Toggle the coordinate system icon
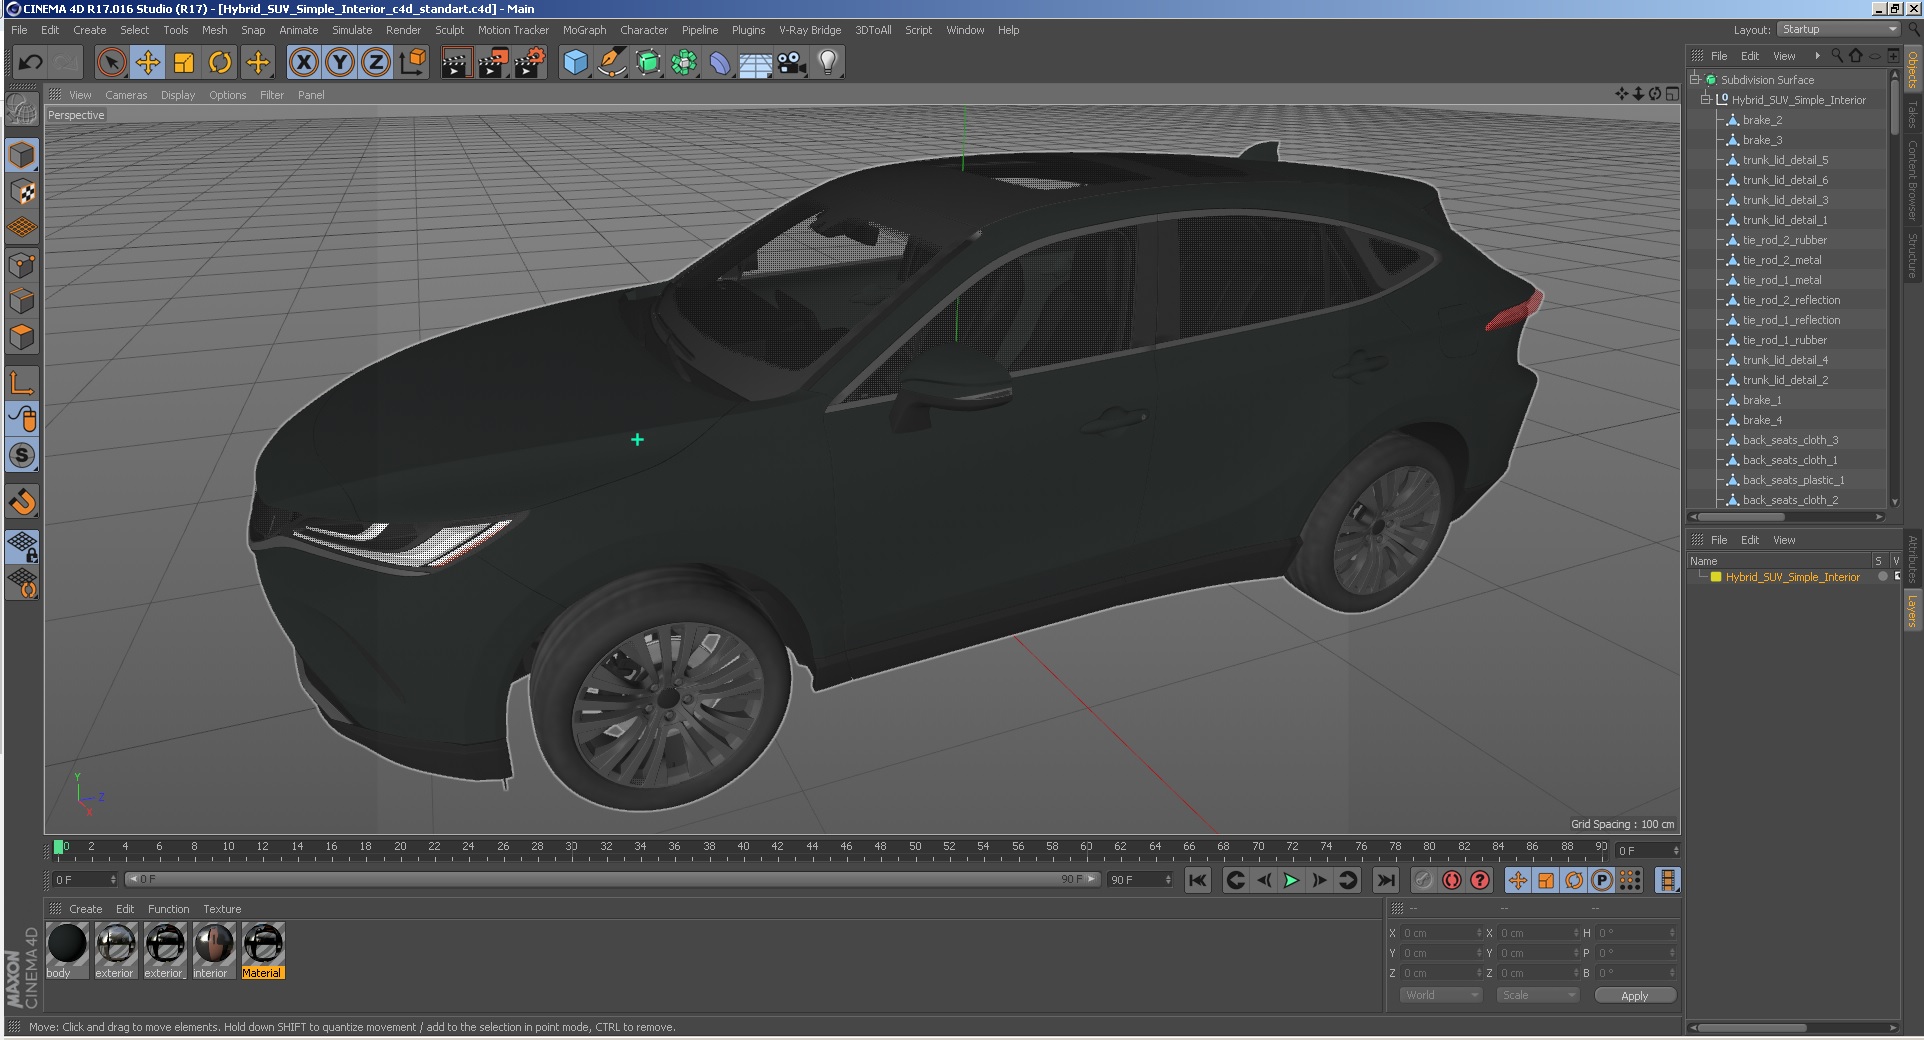 pos(412,63)
